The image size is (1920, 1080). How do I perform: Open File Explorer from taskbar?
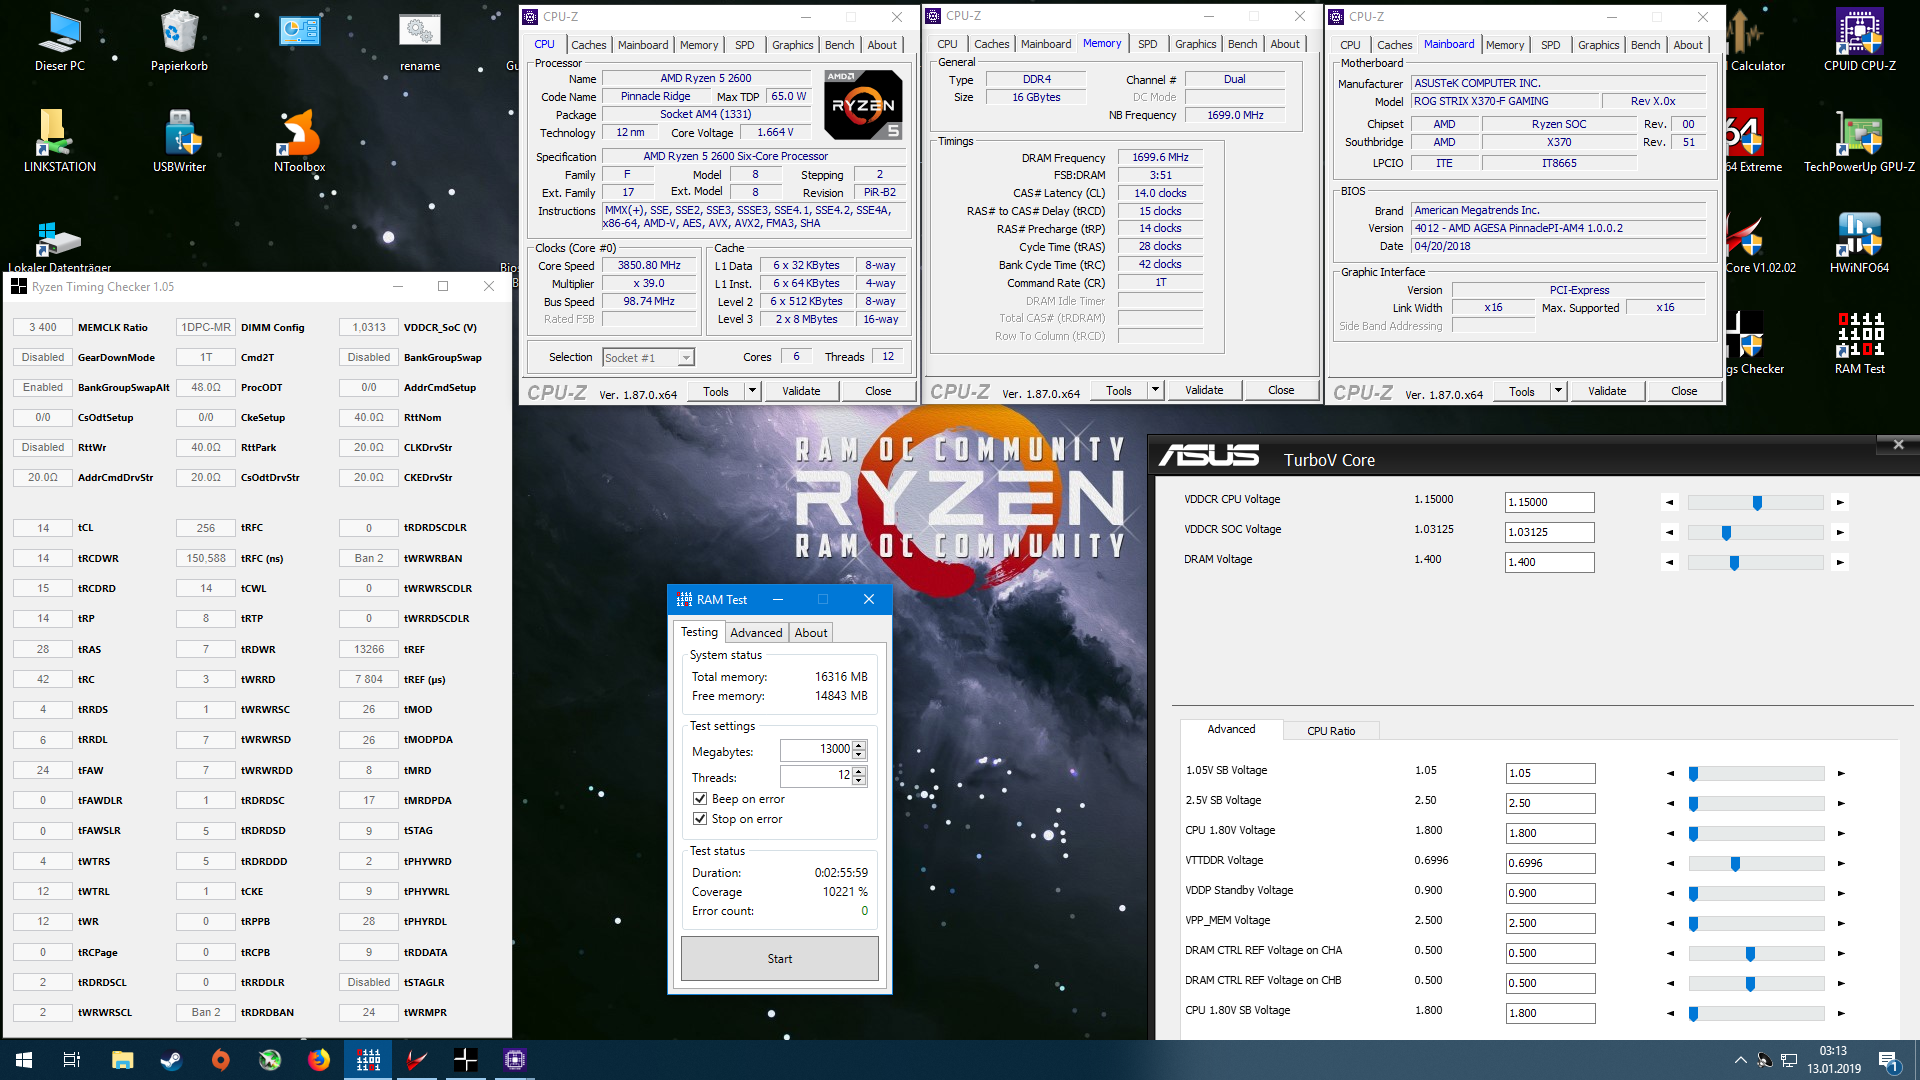122,1060
